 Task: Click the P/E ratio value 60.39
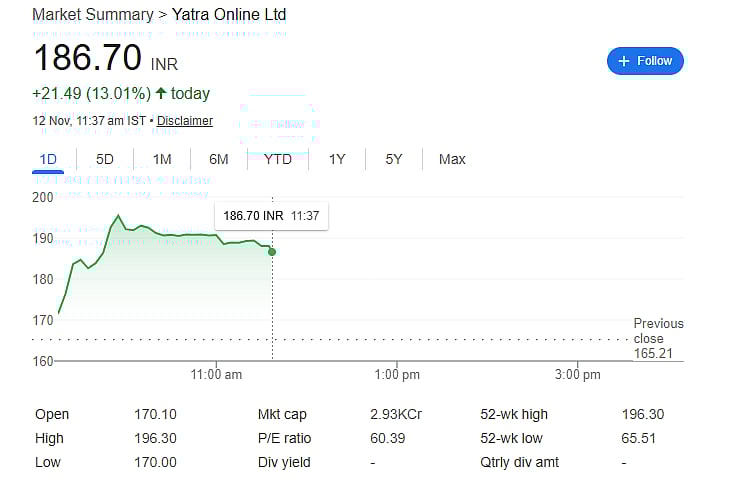point(388,438)
